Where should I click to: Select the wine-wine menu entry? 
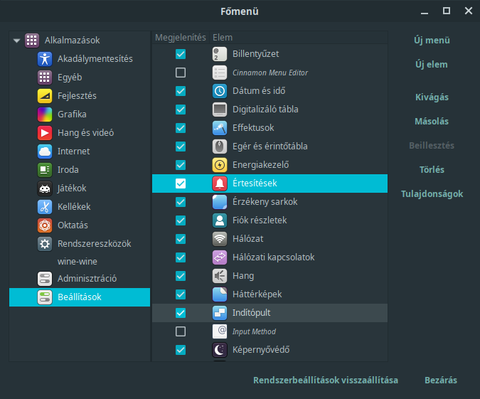tap(77, 262)
